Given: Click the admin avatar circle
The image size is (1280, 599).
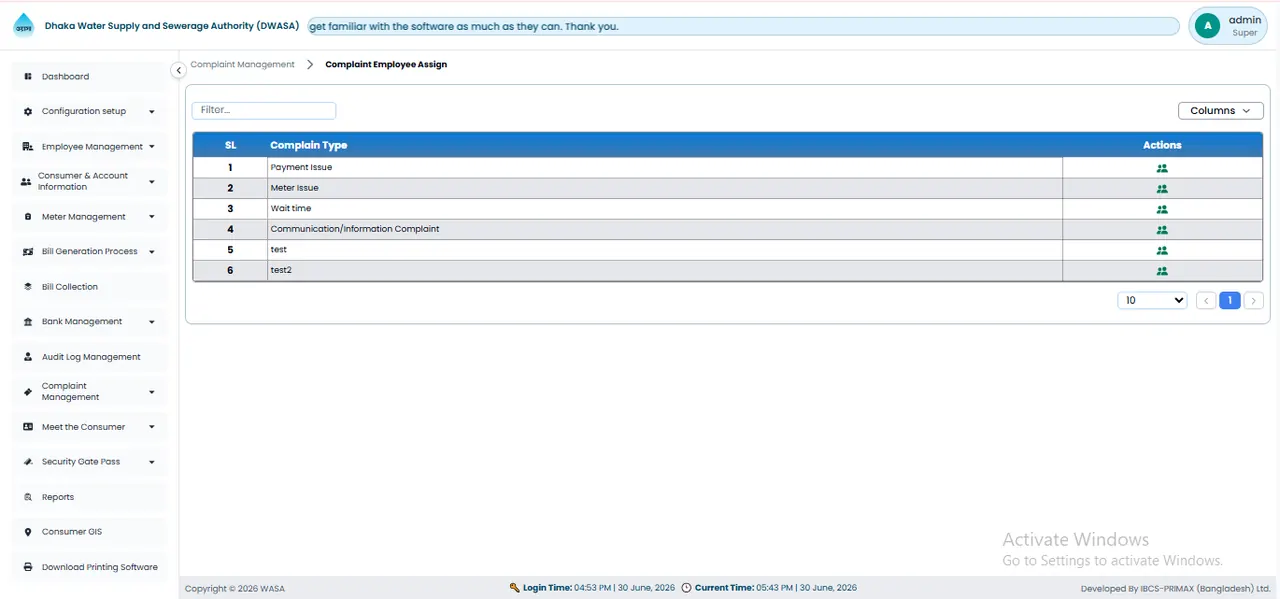Looking at the screenshot, I should coord(1208,26).
